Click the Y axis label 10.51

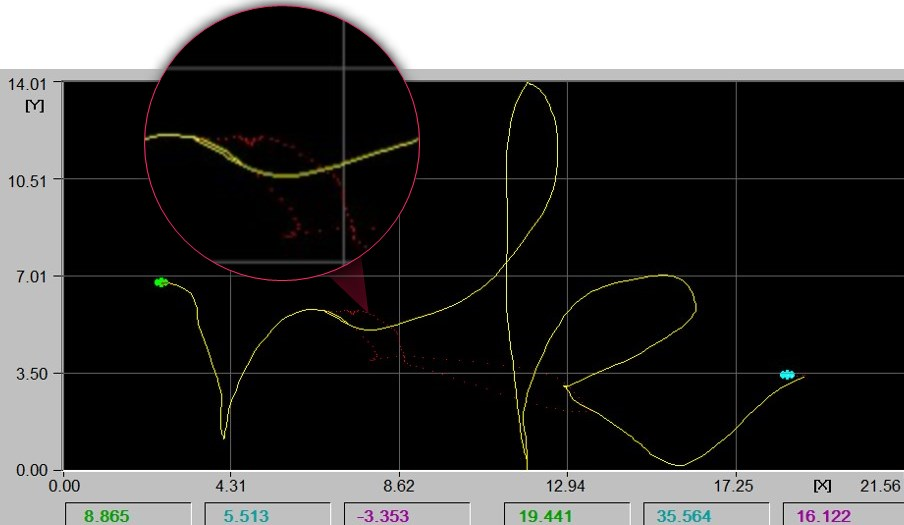click(x=27, y=181)
